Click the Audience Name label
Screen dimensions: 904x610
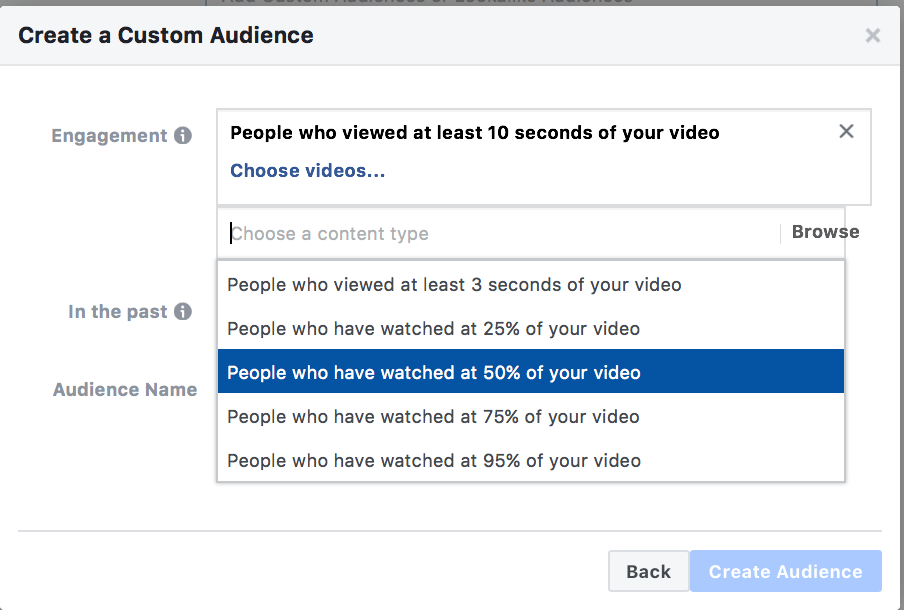coord(125,390)
